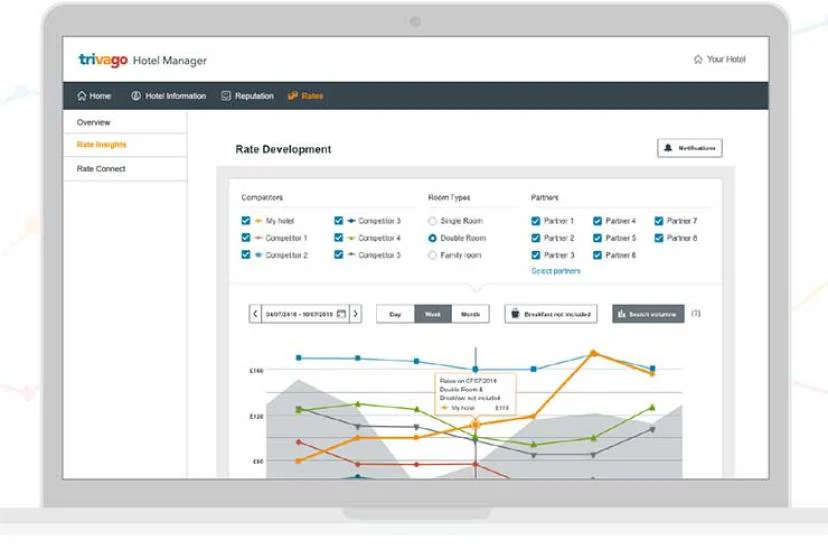Click the trivago logo
The height and width of the screenshot is (550, 828).
[103, 60]
